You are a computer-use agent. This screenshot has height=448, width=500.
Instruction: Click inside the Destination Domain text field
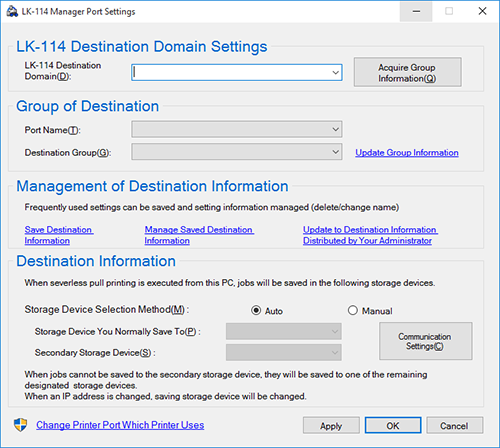coord(231,72)
